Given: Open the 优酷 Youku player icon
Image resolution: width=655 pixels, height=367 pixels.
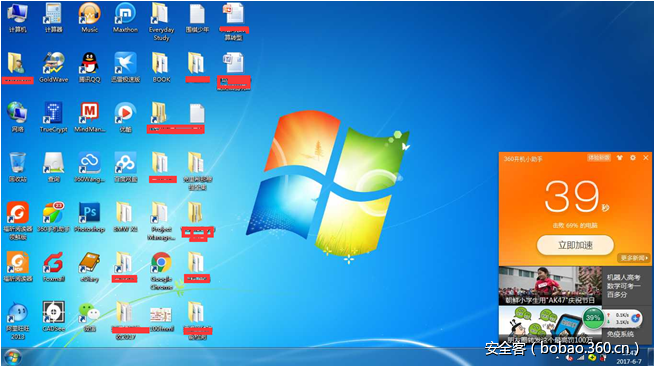Looking at the screenshot, I should coord(125,117).
